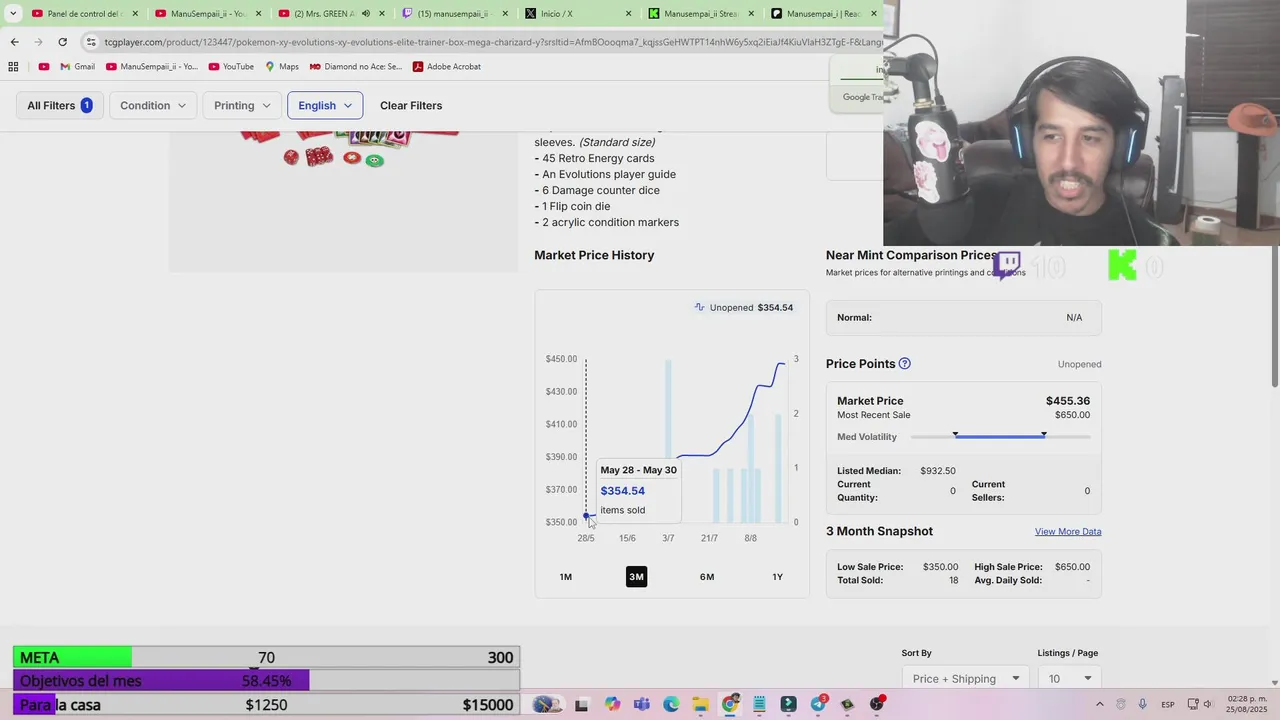Open the Listings per Page dropdown

[x=1069, y=679]
